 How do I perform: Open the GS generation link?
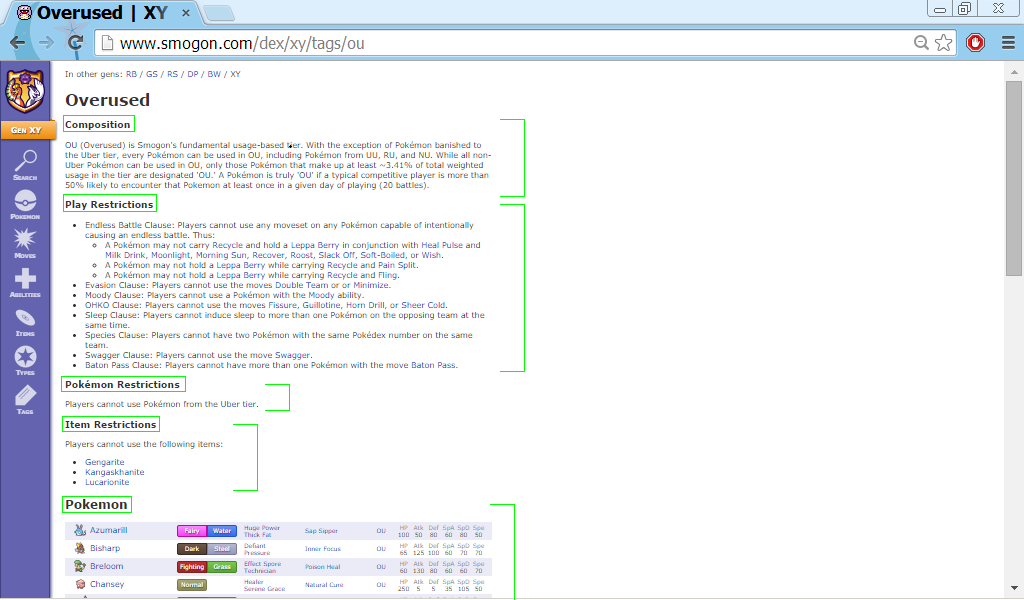152,74
